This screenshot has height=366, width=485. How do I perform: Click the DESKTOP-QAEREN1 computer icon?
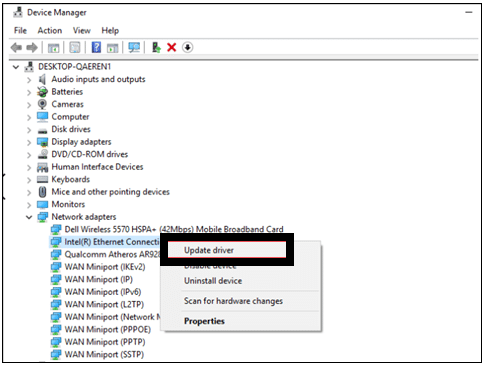click(29, 67)
